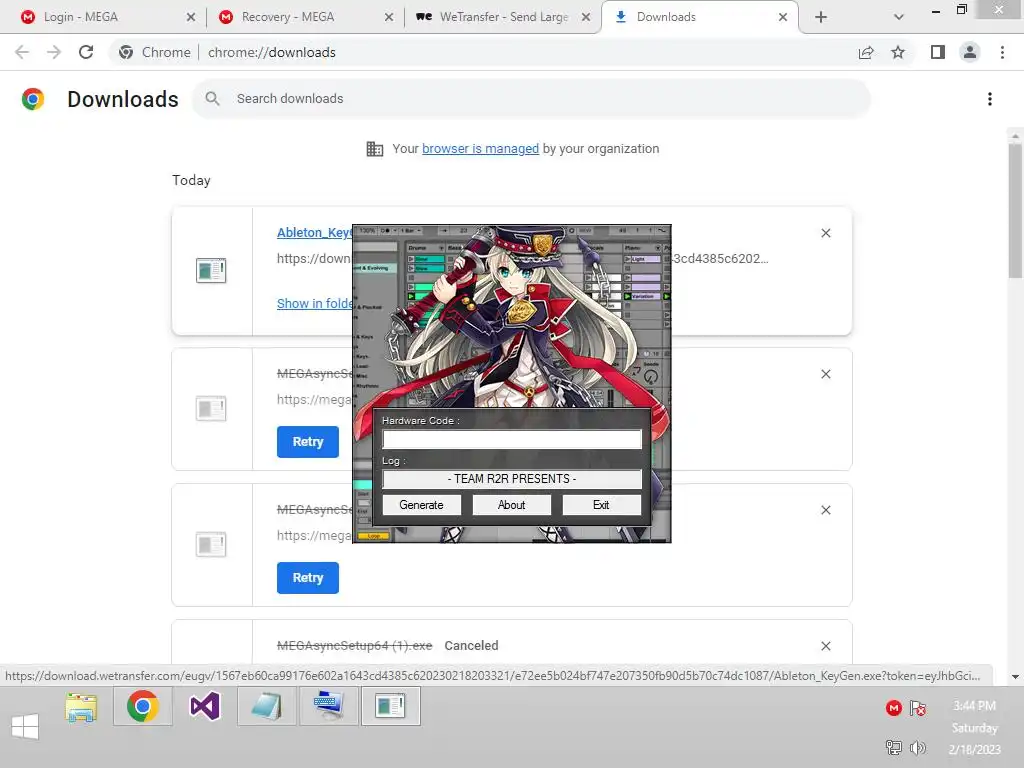
Task: Open the Windows Start menu
Action: click(25, 726)
